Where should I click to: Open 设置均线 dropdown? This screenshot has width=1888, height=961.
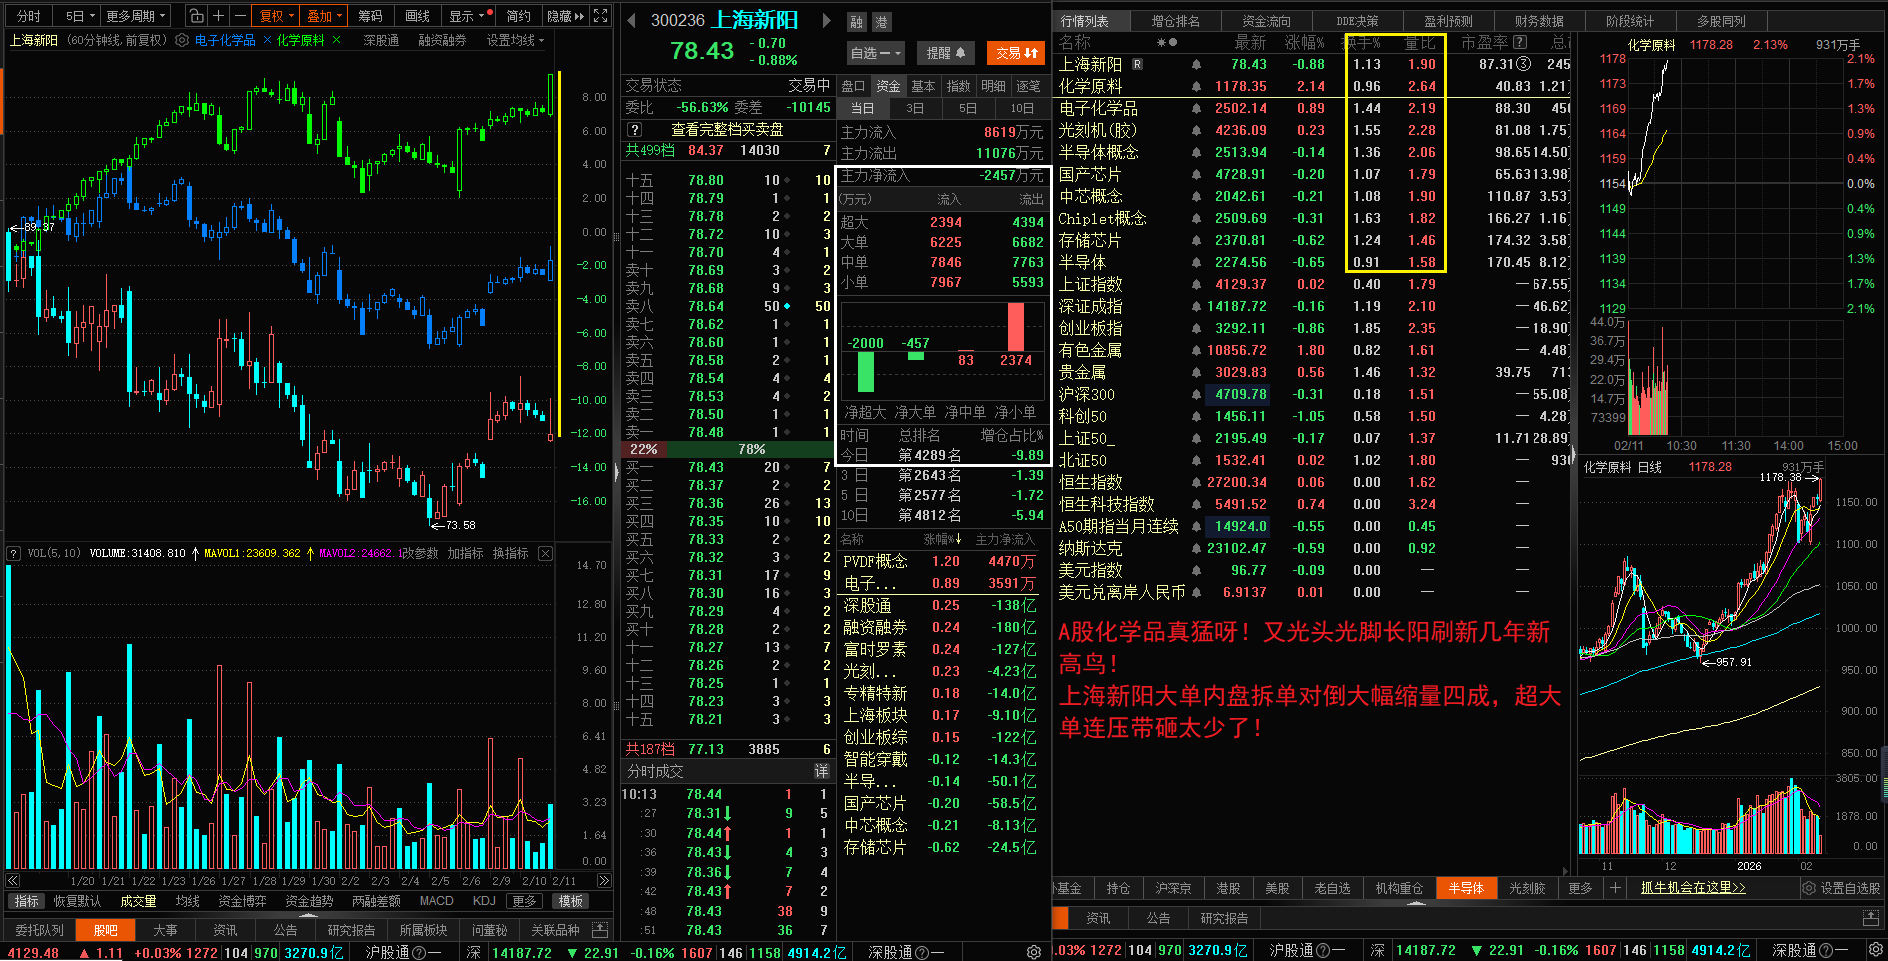(x=516, y=40)
